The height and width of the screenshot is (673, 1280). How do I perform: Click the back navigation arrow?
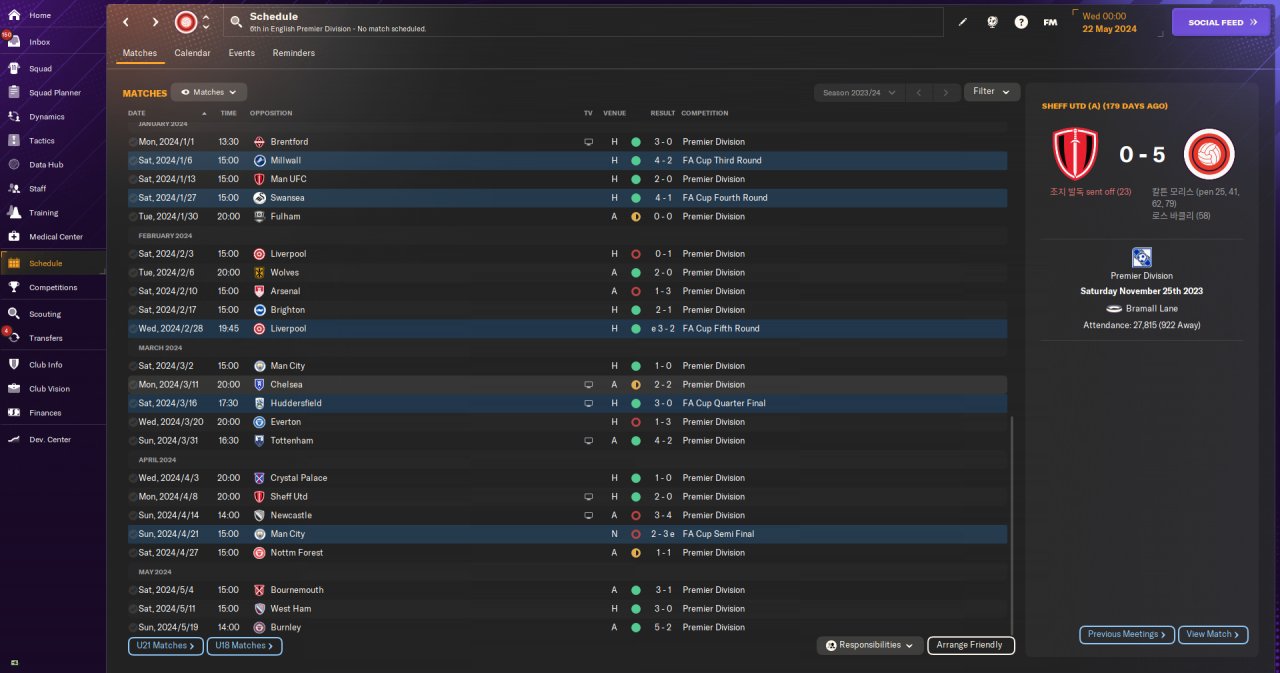coord(126,22)
